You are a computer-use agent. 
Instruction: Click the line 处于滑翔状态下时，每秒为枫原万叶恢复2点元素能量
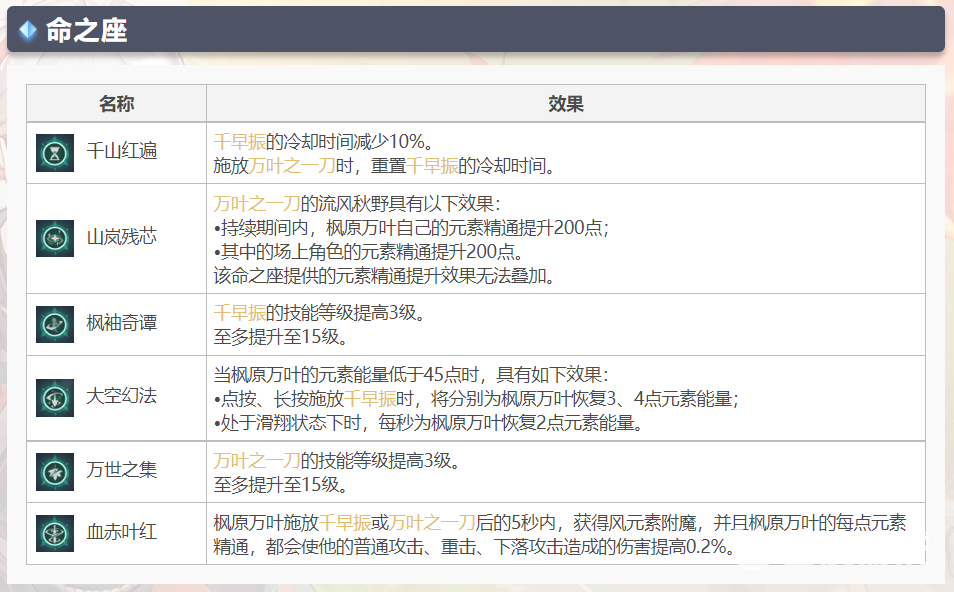(x=428, y=423)
